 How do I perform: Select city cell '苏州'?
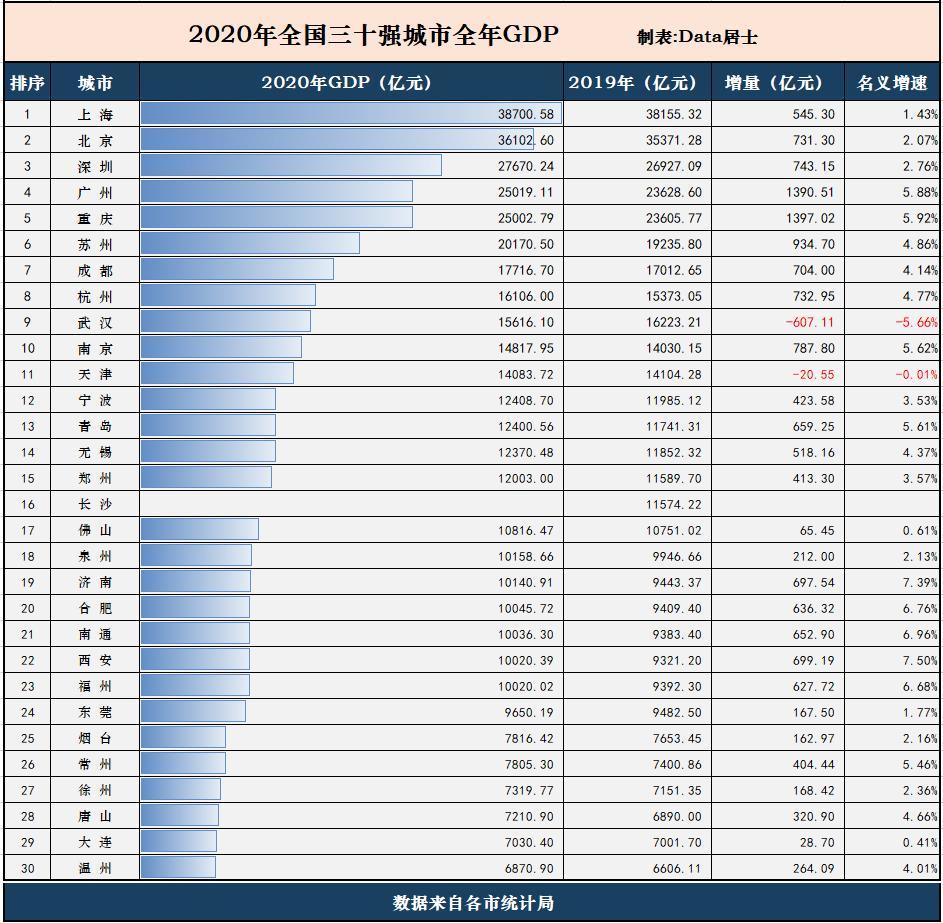point(95,245)
